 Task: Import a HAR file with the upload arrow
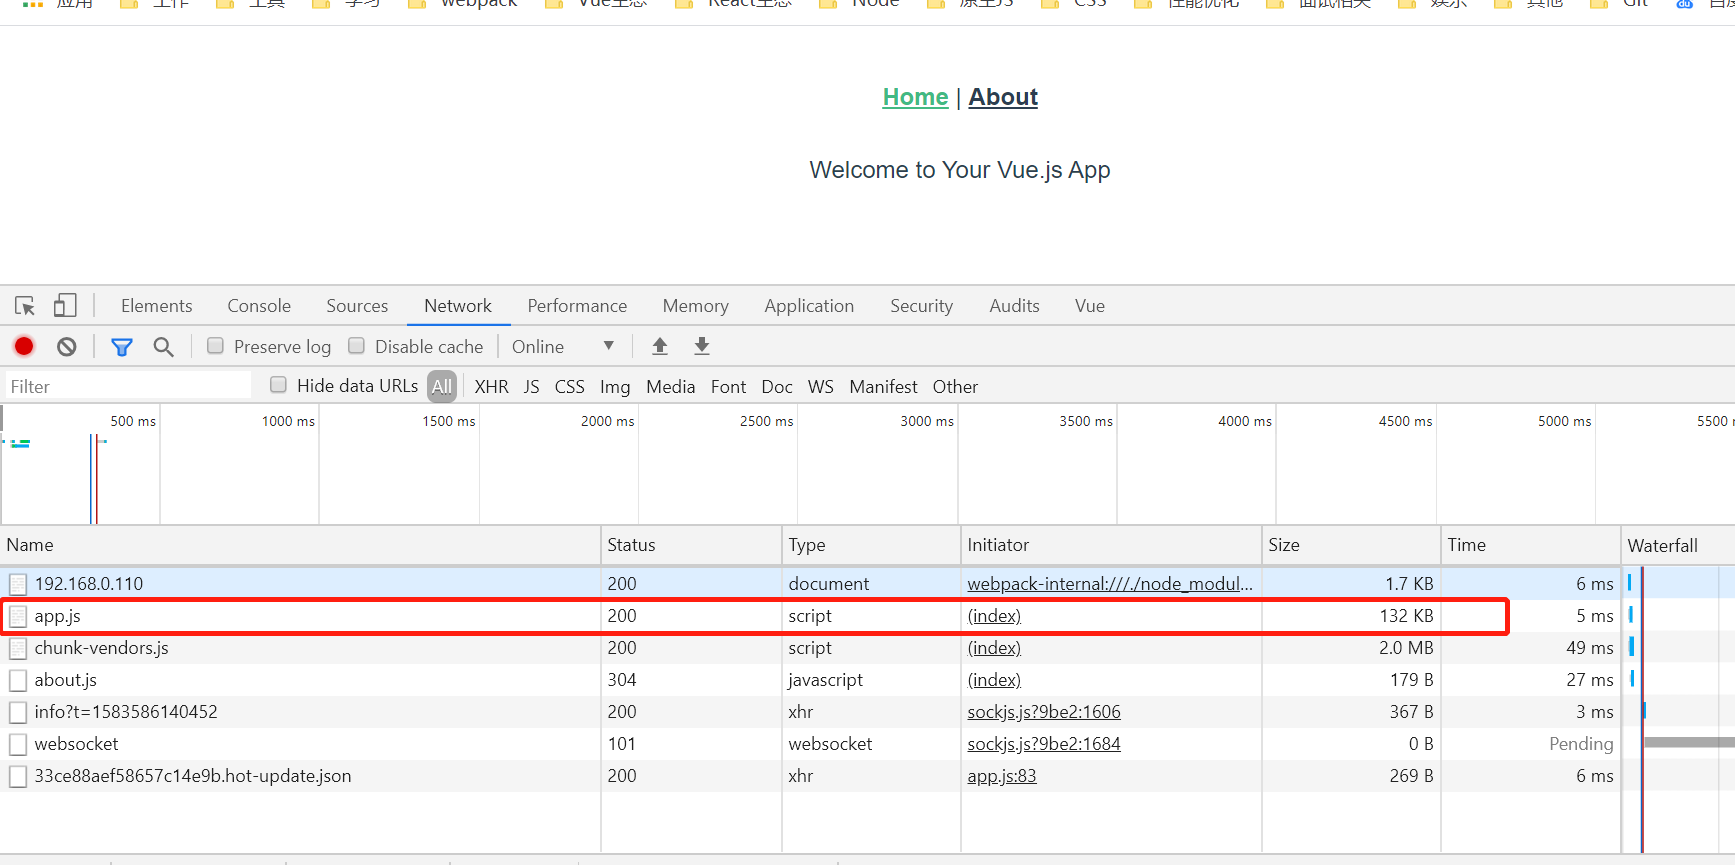click(660, 346)
